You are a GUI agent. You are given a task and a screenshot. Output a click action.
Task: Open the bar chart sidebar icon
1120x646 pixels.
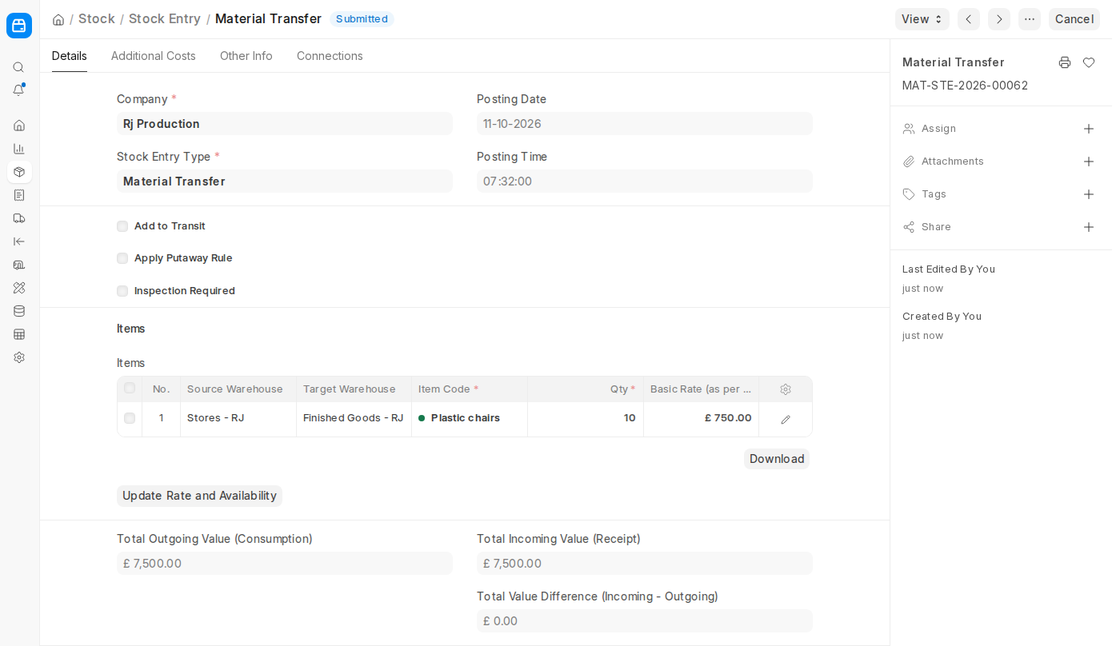click(19, 149)
